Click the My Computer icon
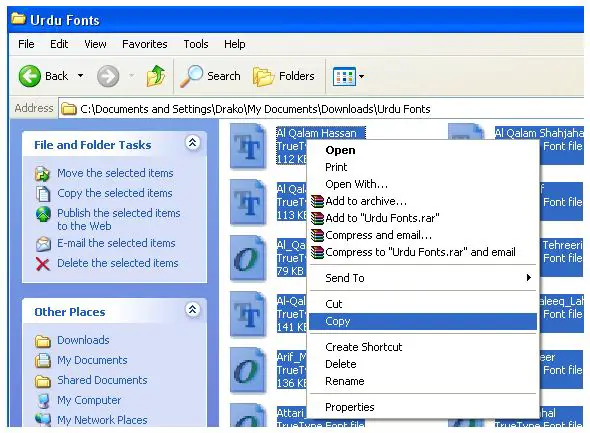The image size is (590, 433). tap(43, 401)
